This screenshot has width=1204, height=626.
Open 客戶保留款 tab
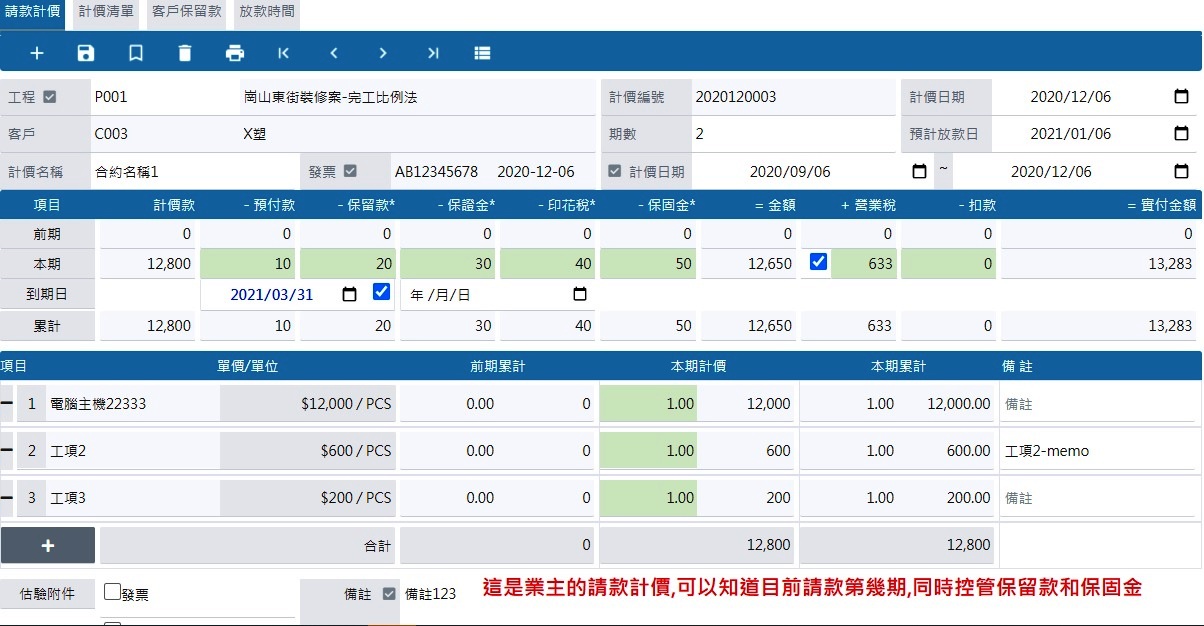click(x=186, y=12)
